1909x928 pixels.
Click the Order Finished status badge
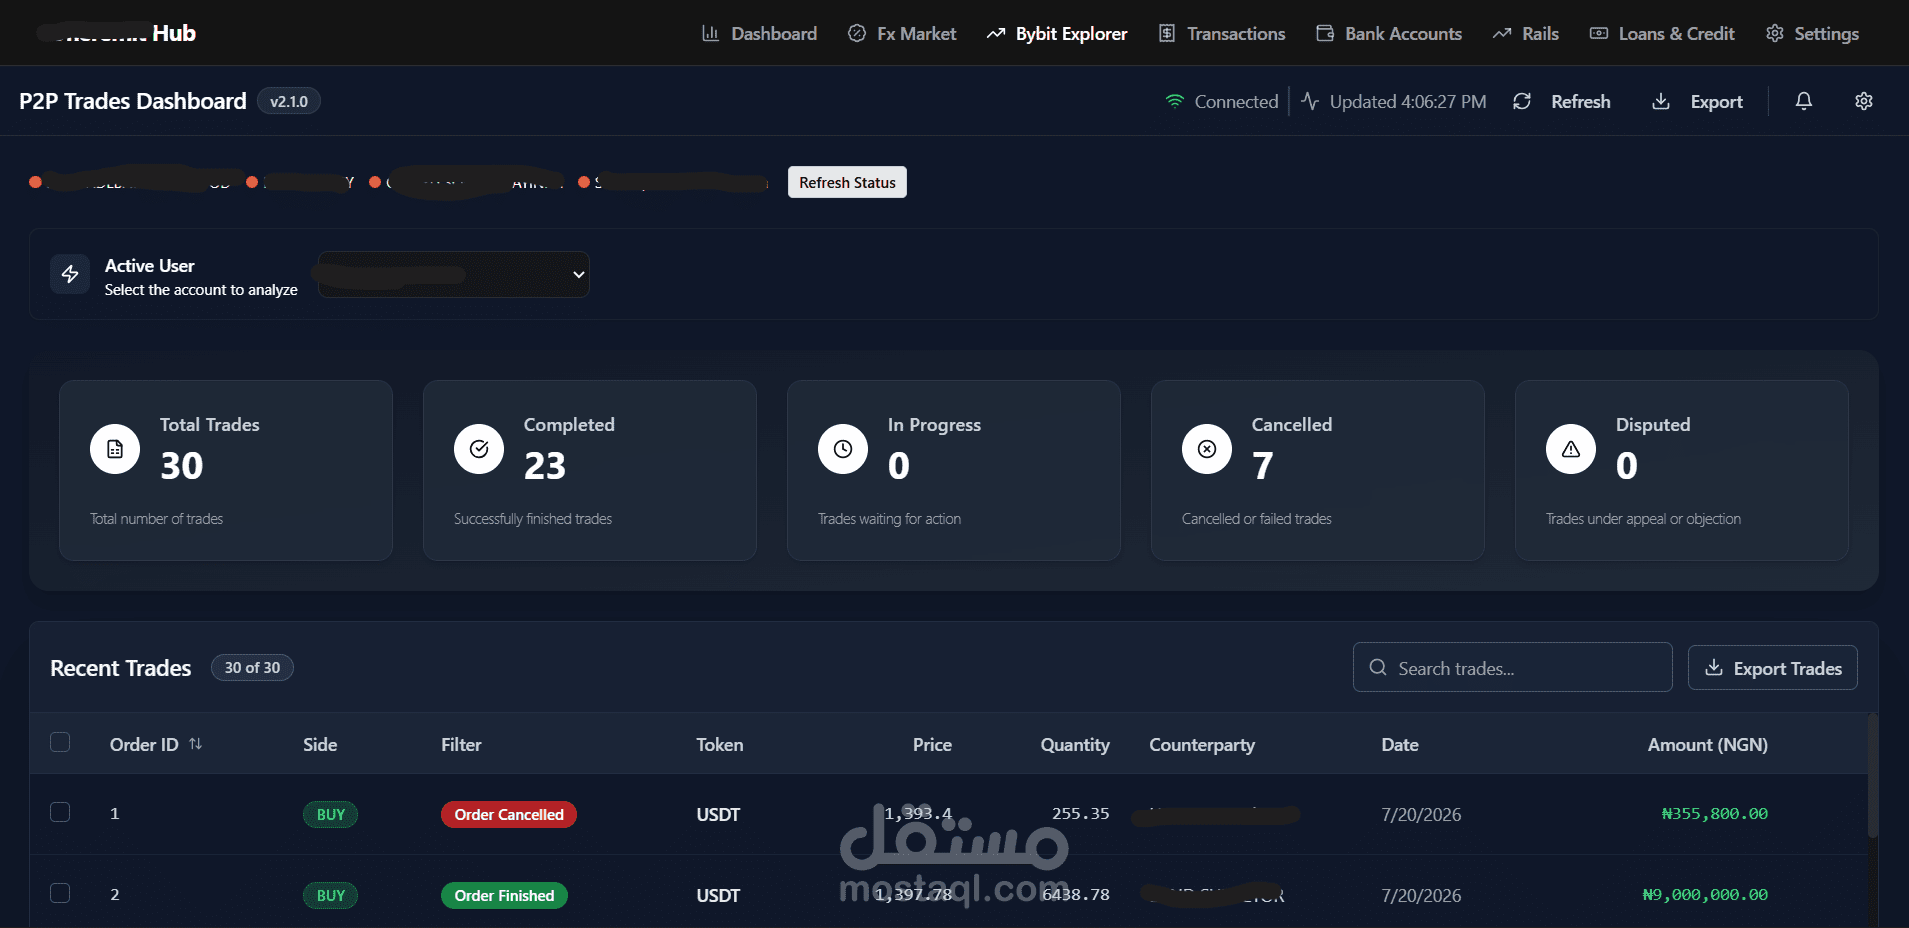(x=504, y=895)
